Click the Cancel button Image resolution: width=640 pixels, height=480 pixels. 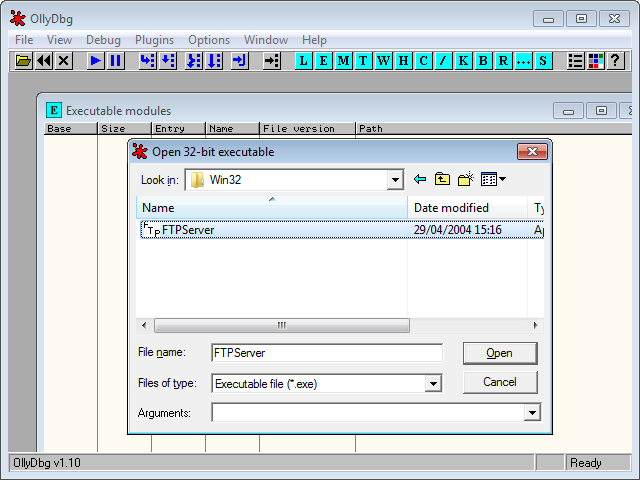(x=499, y=382)
